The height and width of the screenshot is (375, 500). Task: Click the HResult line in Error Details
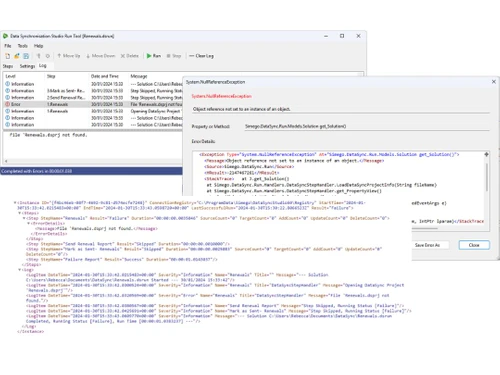click(x=242, y=173)
